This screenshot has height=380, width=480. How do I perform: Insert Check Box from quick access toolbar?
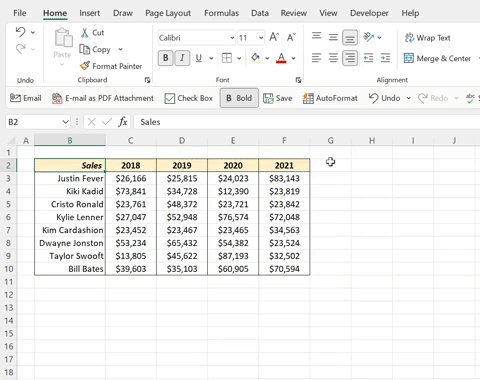pyautogui.click(x=189, y=98)
